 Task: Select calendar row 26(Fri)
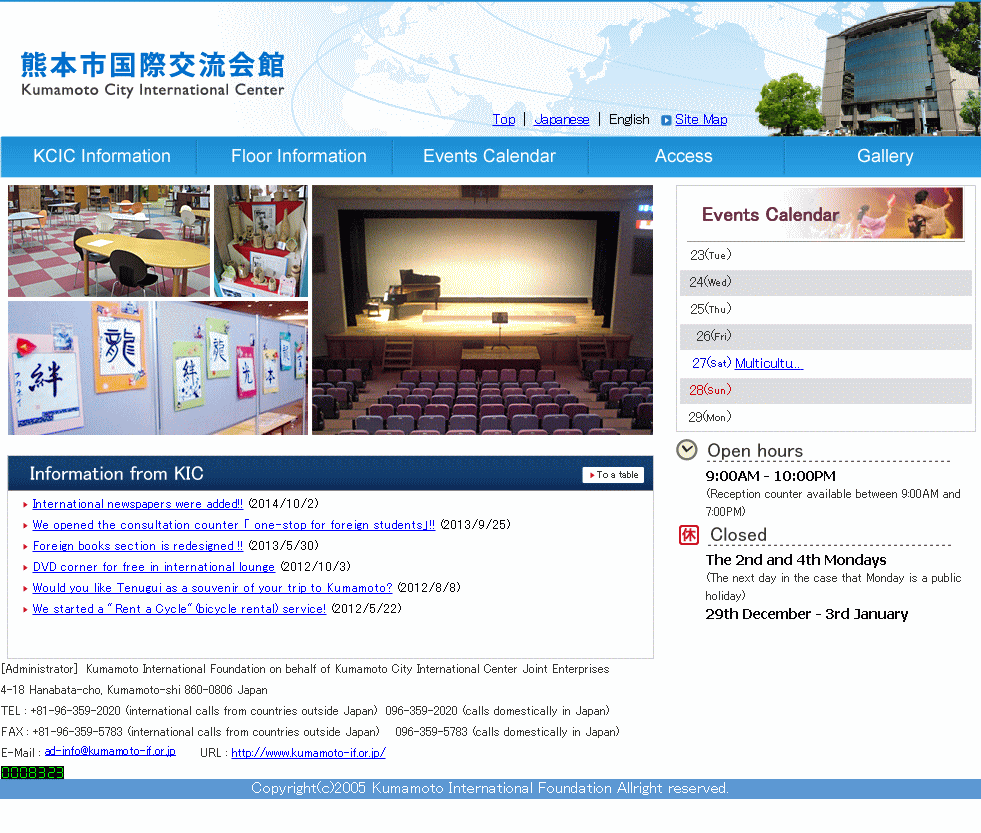tap(826, 336)
